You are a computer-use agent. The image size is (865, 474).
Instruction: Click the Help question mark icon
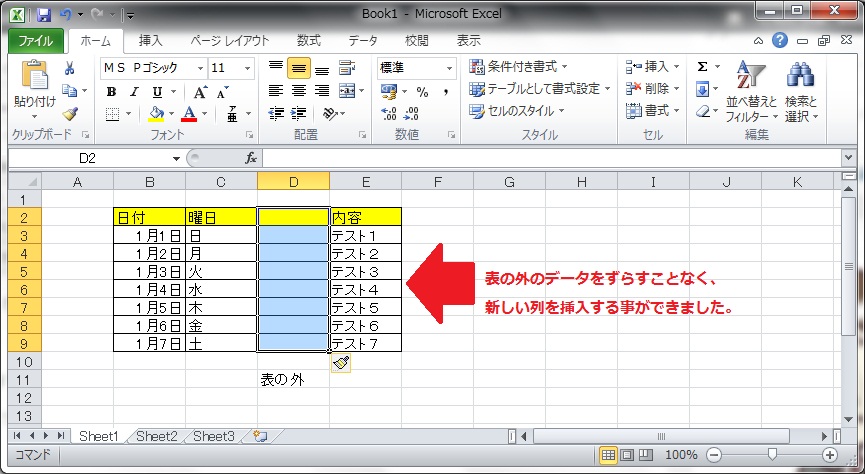point(779,40)
